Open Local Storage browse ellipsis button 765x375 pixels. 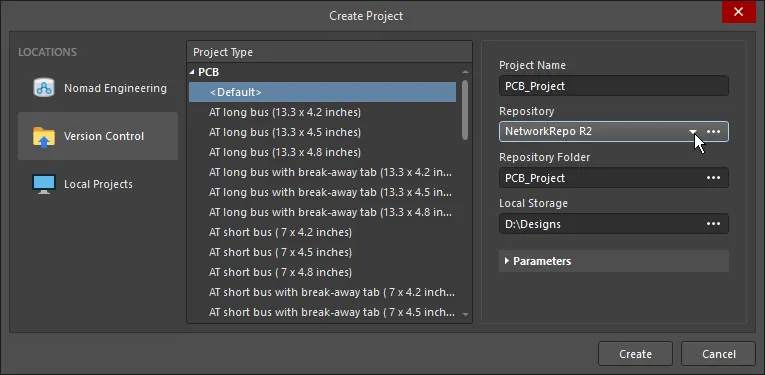tap(713, 224)
